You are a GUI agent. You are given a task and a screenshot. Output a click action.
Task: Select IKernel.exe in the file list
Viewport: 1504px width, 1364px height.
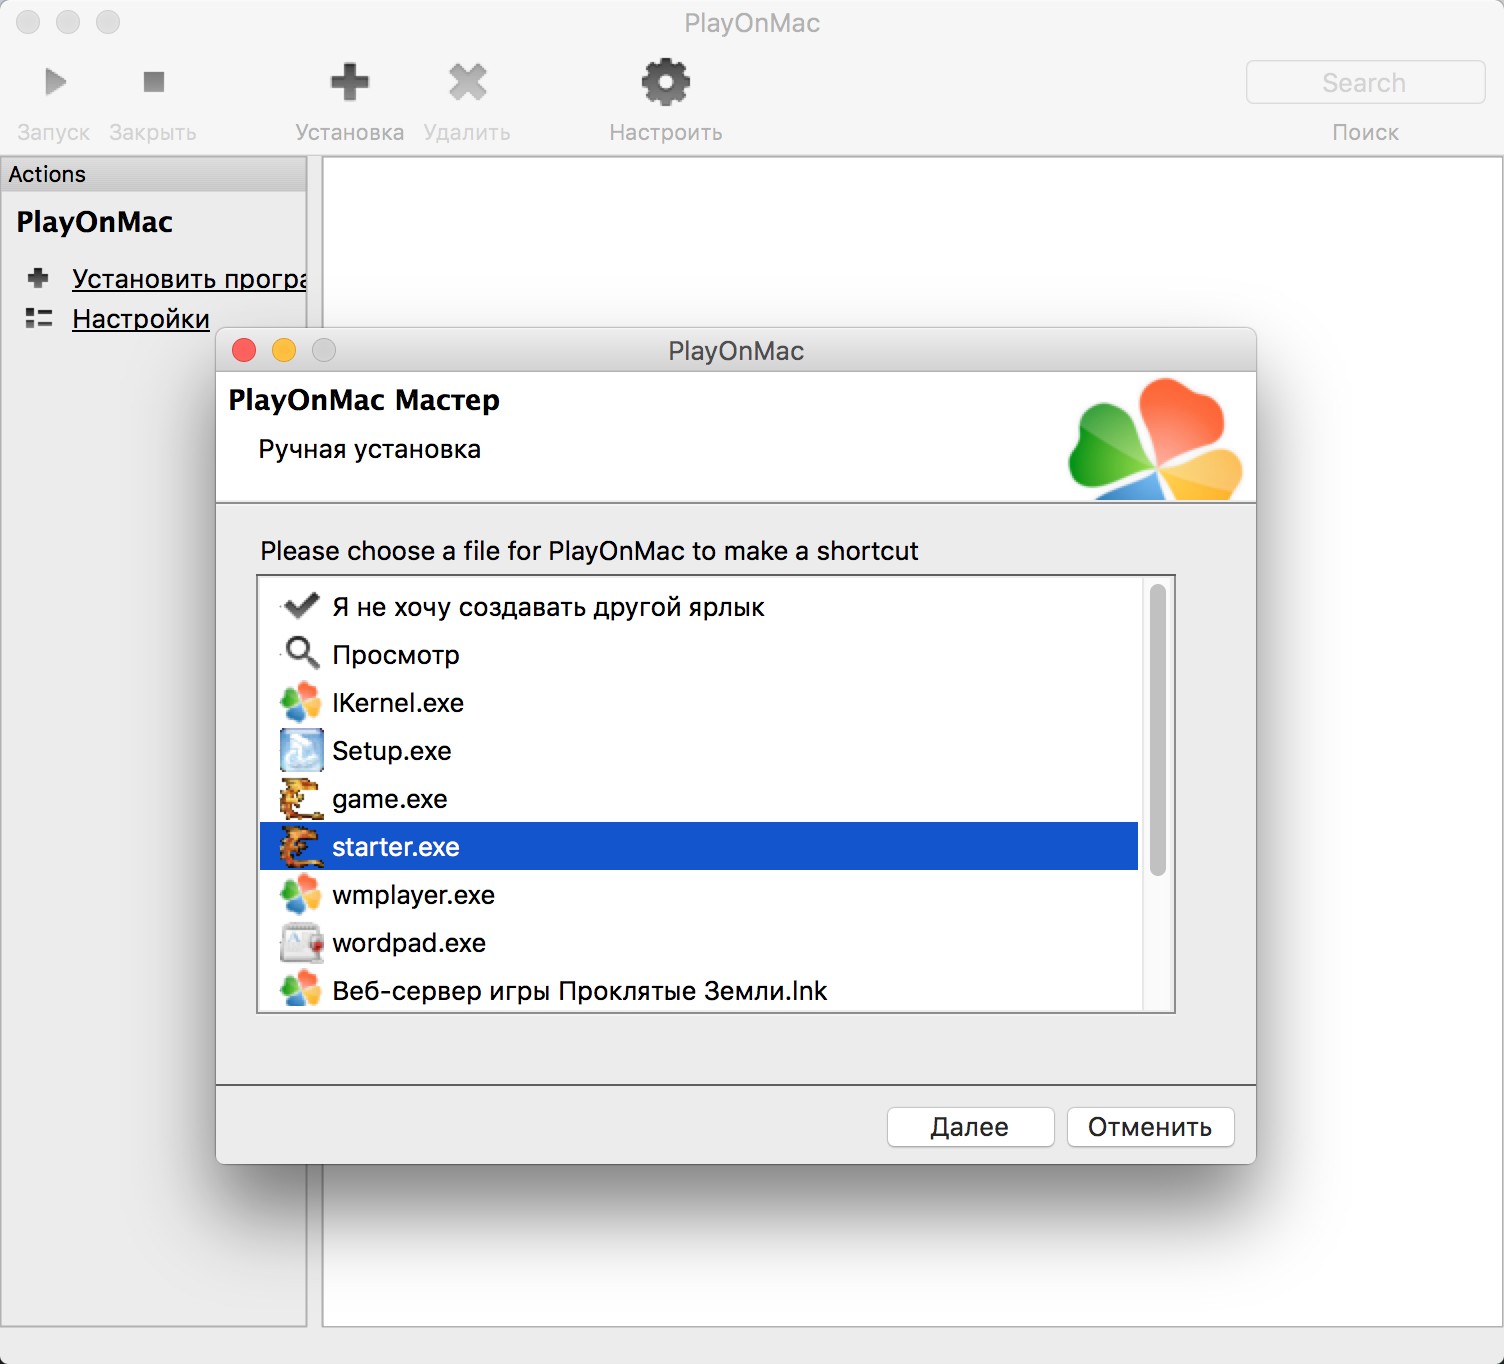click(397, 703)
